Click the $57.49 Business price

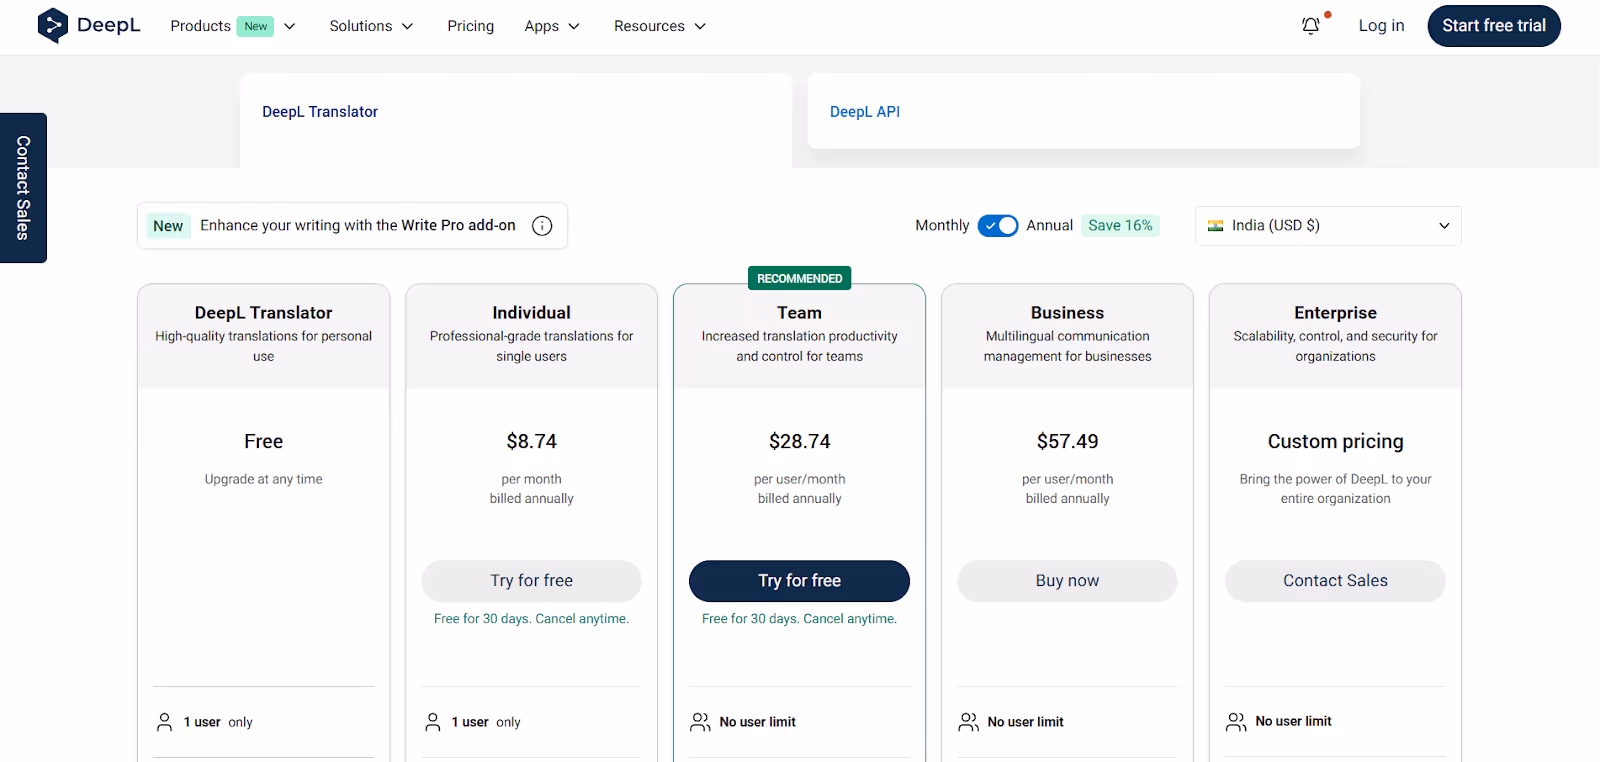(x=1068, y=442)
